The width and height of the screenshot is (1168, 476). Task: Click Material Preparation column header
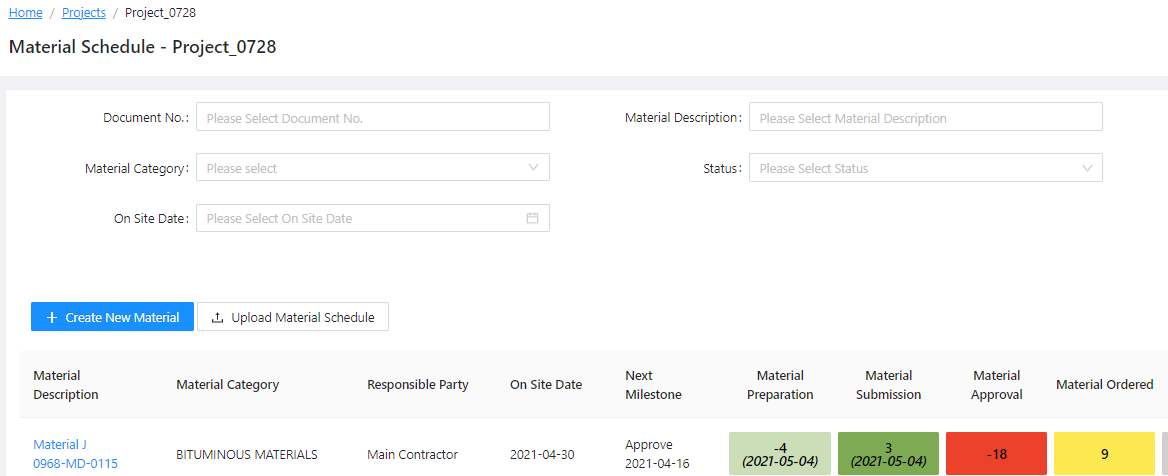click(x=780, y=384)
